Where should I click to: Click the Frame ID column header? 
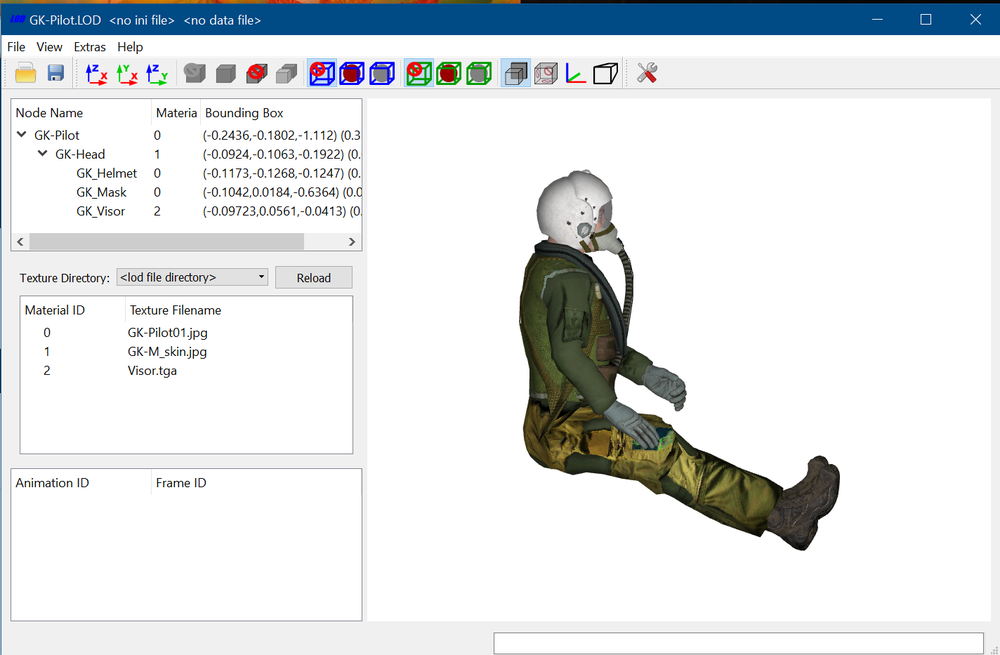[256, 483]
